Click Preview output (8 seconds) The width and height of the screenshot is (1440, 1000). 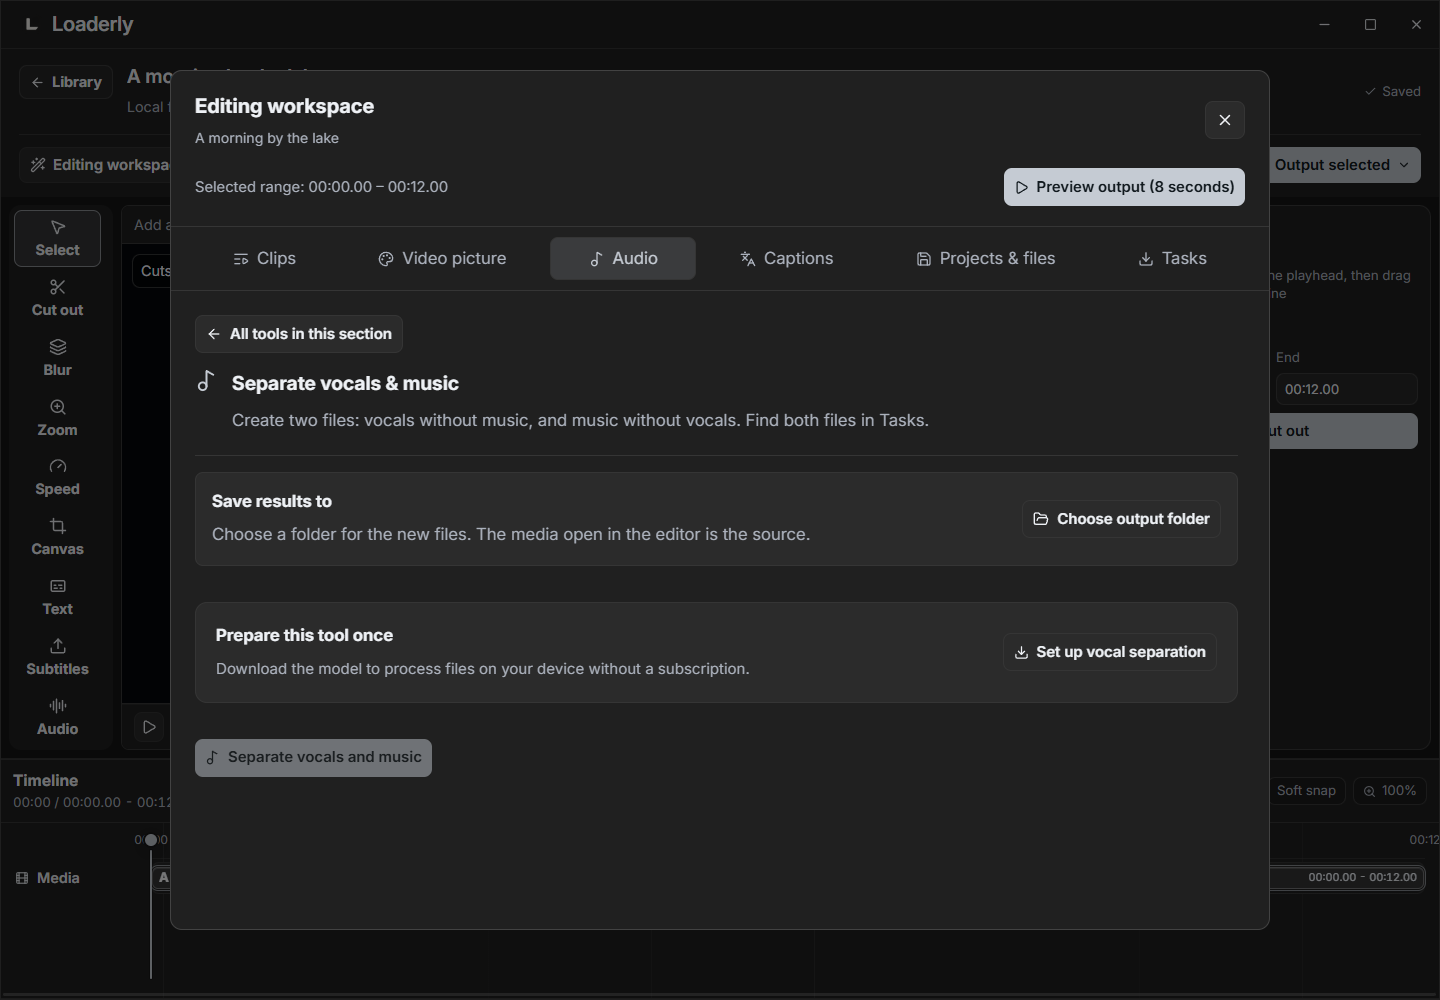(x=1124, y=187)
